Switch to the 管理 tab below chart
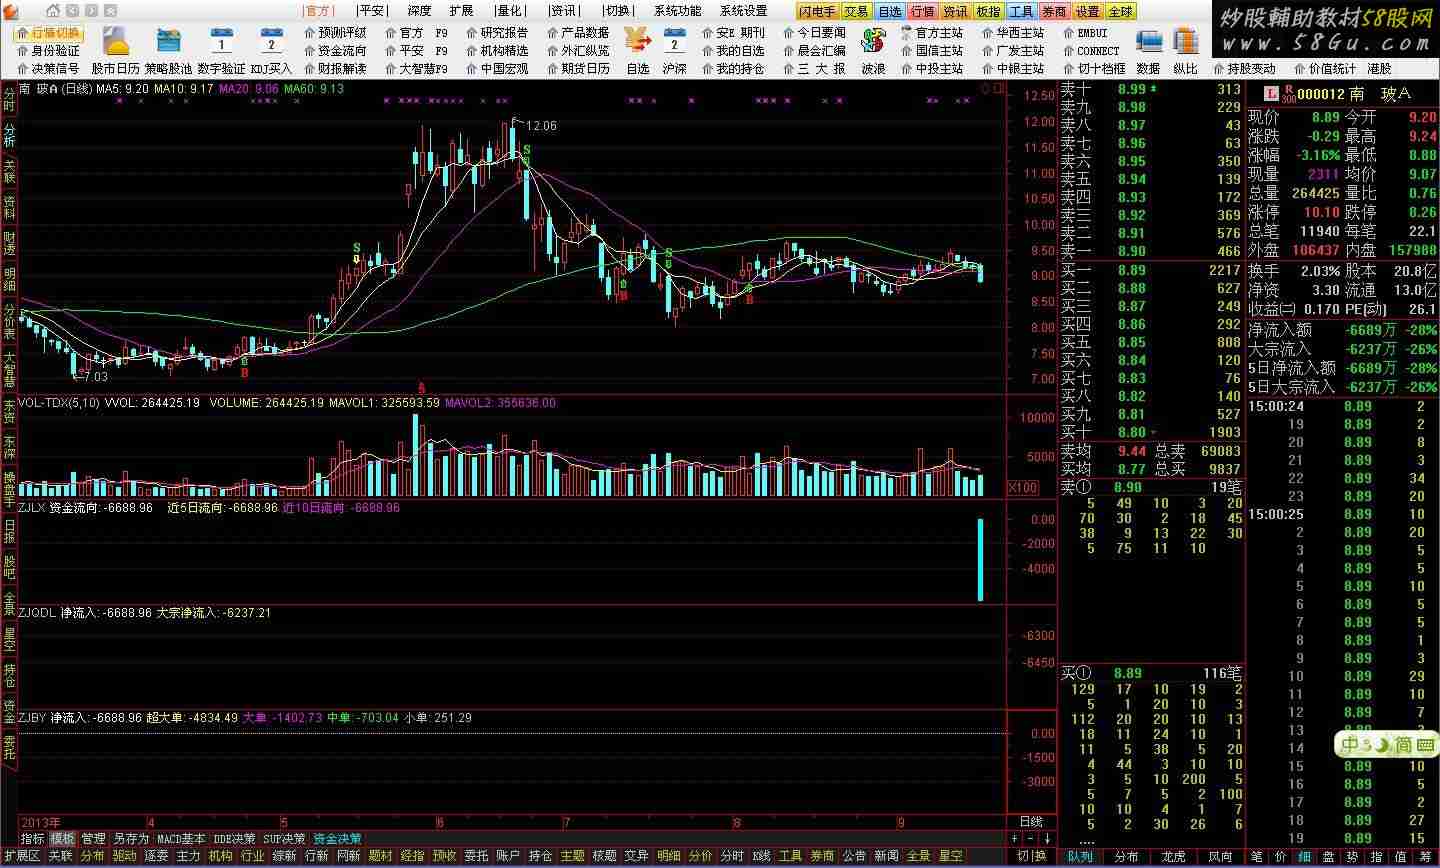The image size is (1440, 868). (x=94, y=839)
